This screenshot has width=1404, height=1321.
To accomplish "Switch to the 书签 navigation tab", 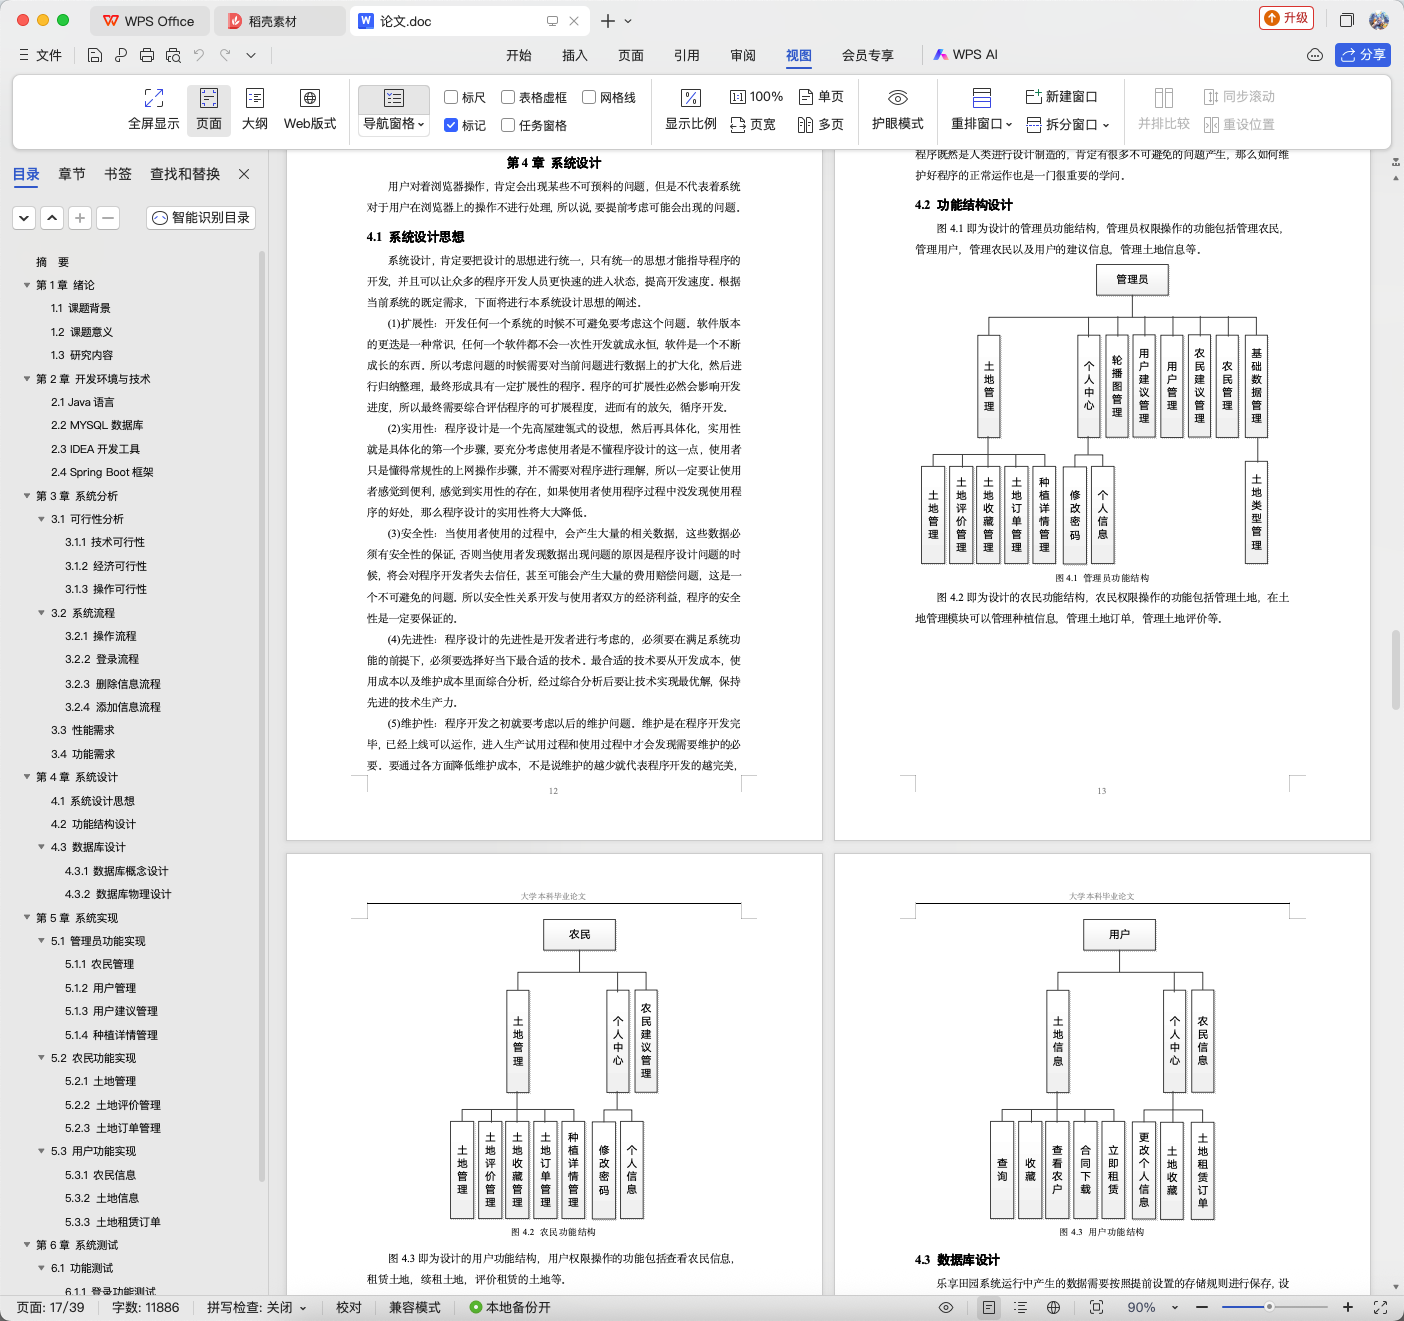I will point(118,174).
